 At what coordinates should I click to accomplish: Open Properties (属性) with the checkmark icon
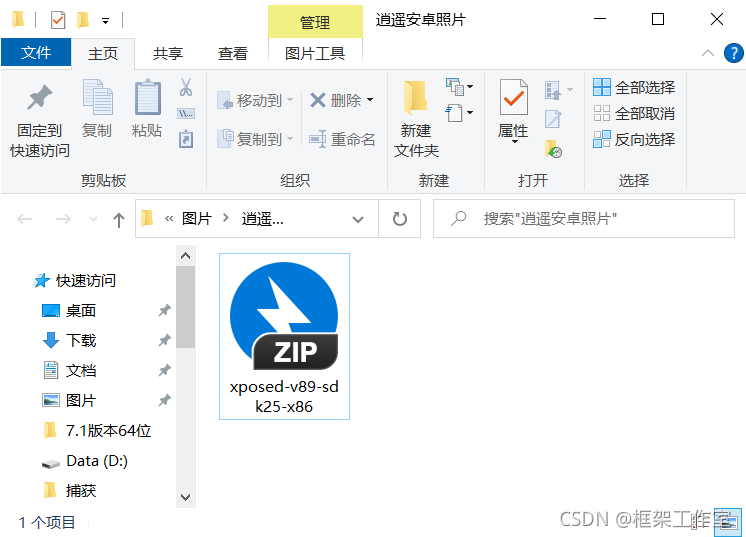coord(513,112)
